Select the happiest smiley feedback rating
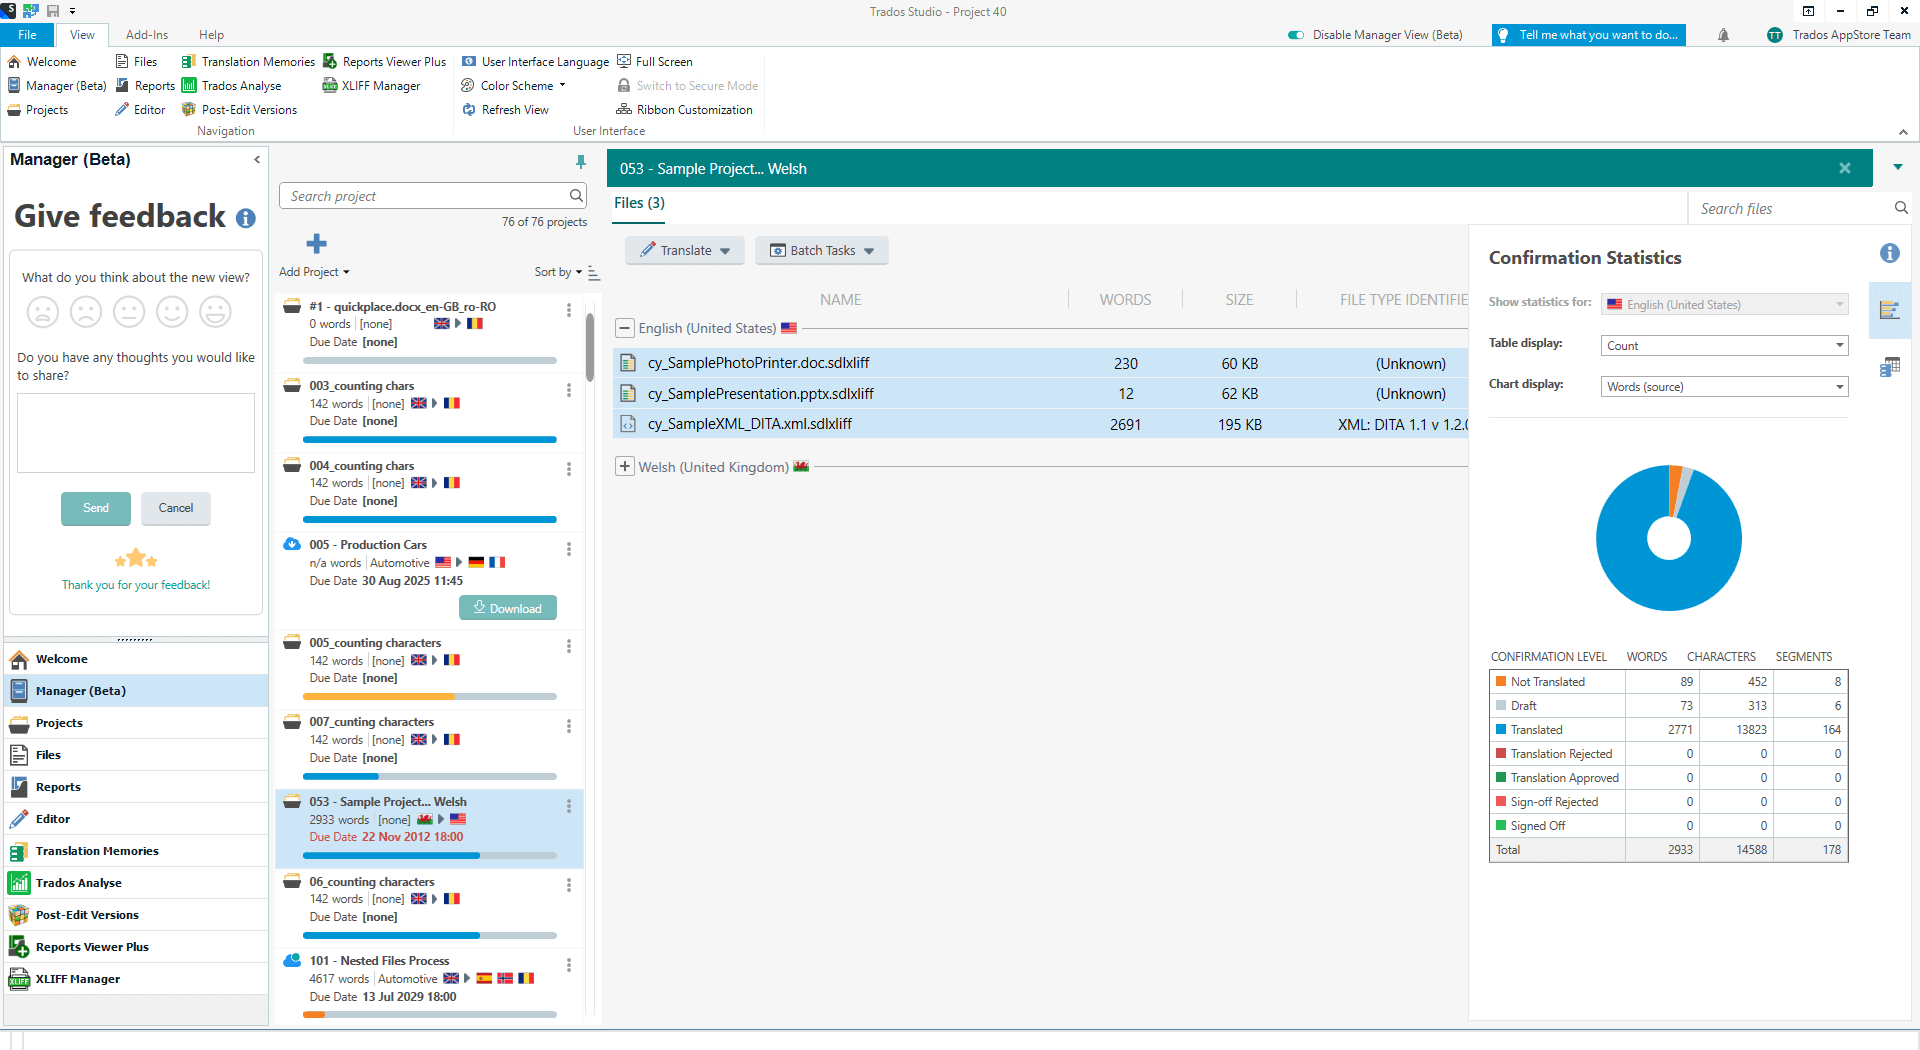1920x1050 pixels. (215, 313)
